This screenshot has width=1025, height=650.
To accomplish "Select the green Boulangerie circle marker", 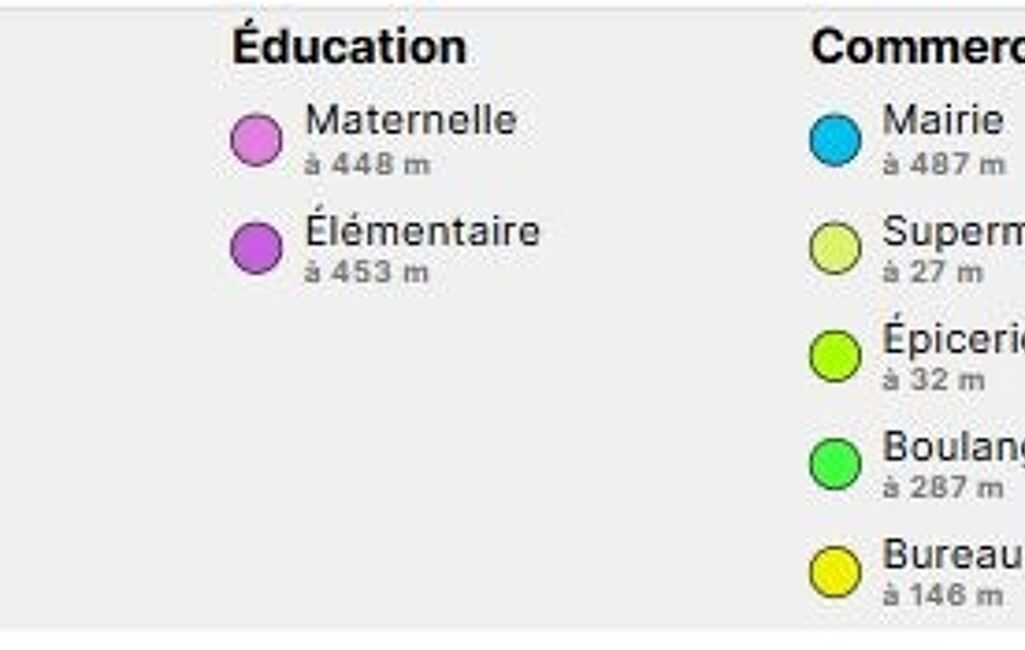I will pyautogui.click(x=835, y=464).
